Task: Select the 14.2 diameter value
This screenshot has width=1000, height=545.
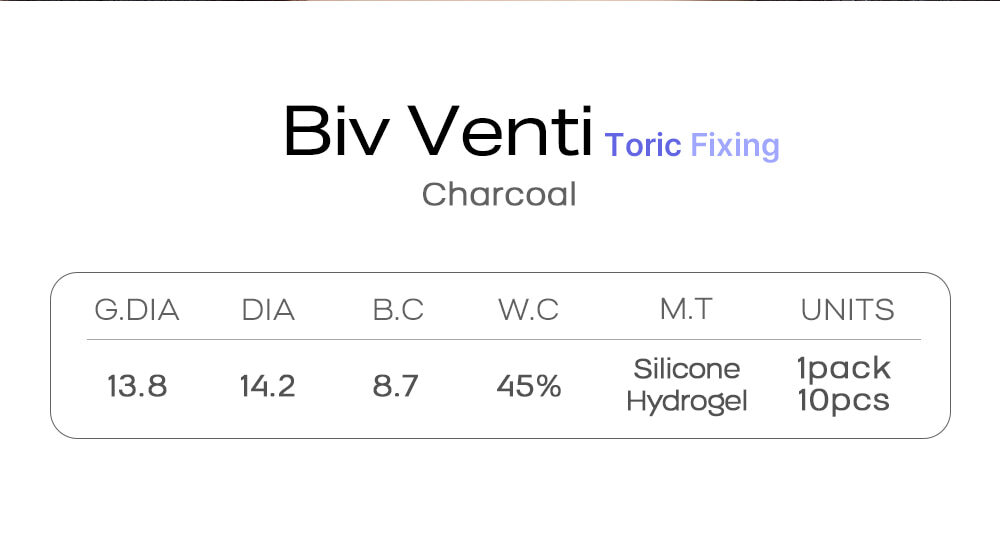Action: tap(267, 386)
